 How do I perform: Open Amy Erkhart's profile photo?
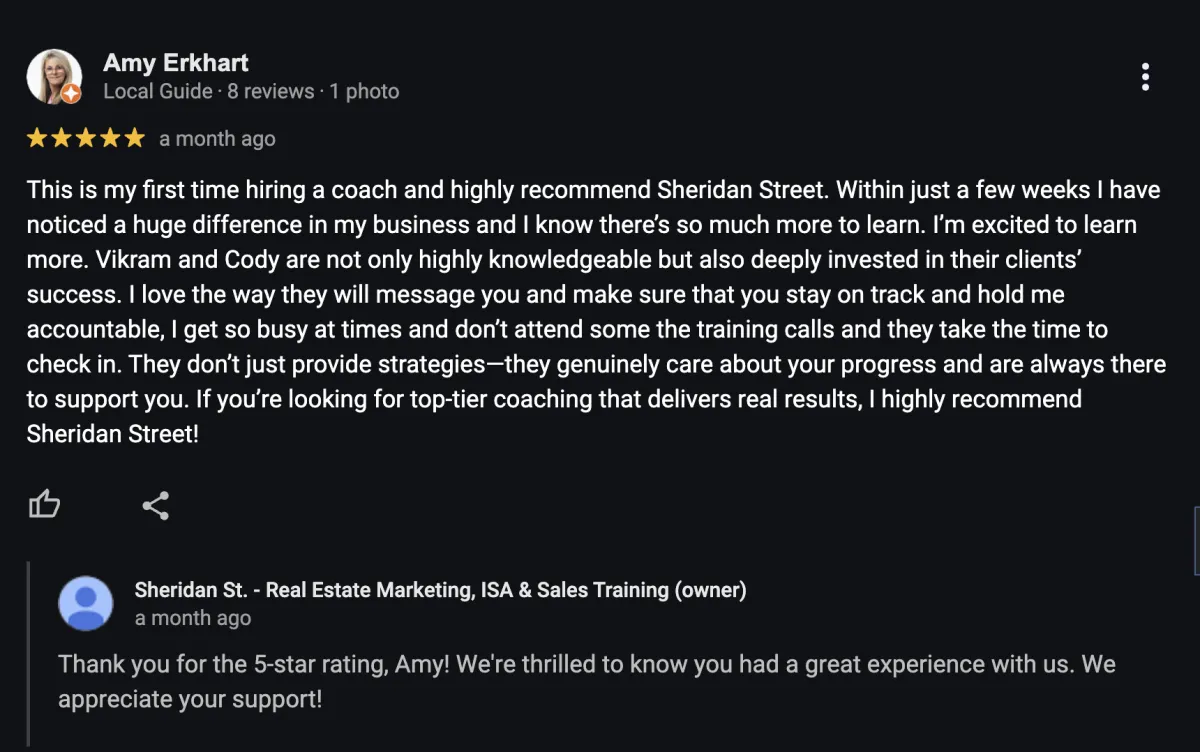point(54,76)
